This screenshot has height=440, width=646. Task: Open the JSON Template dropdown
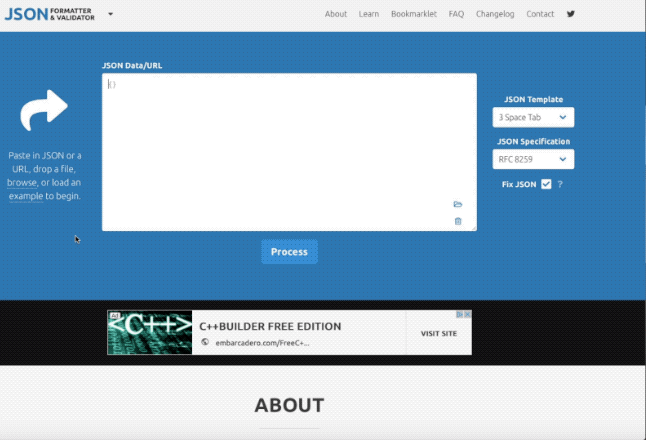pos(533,118)
